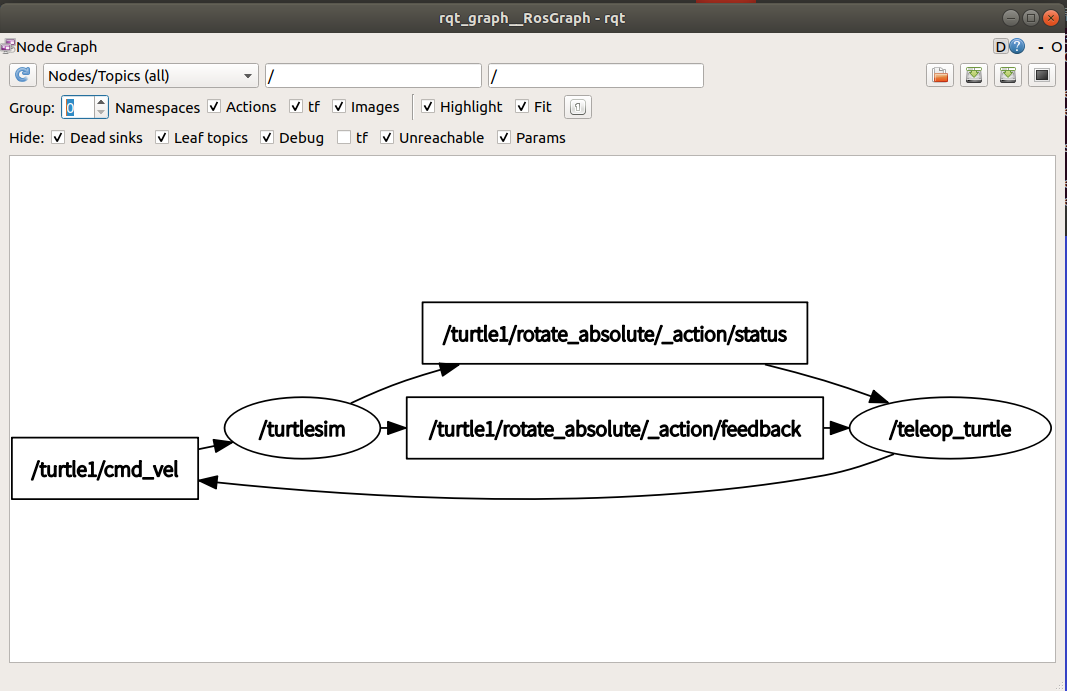Save graph as image via black square icon

point(1042,75)
